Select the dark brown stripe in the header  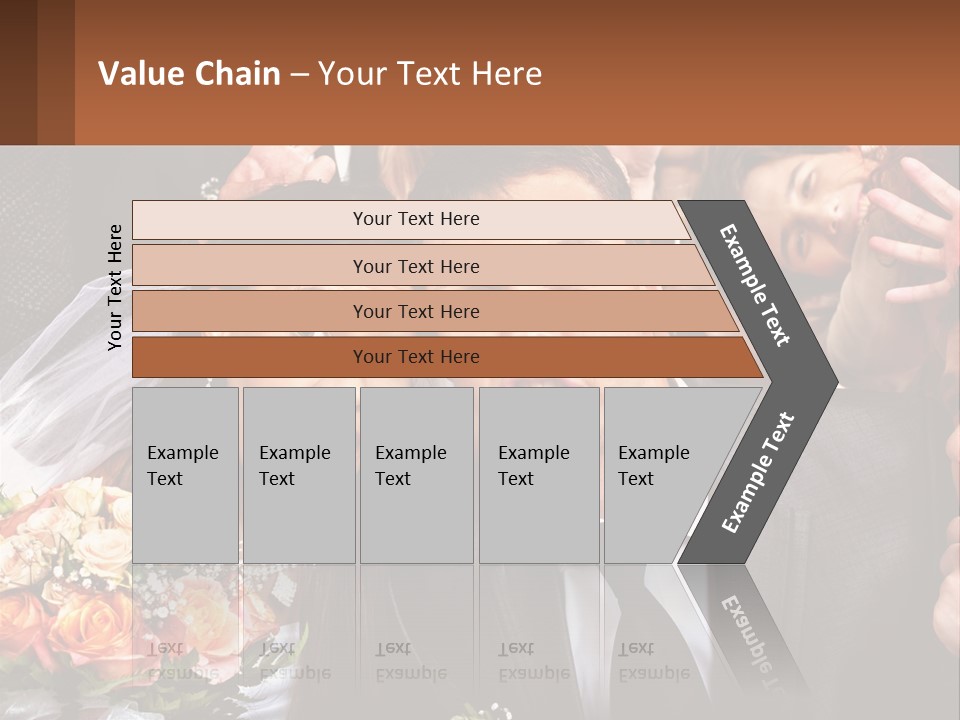(18, 72)
